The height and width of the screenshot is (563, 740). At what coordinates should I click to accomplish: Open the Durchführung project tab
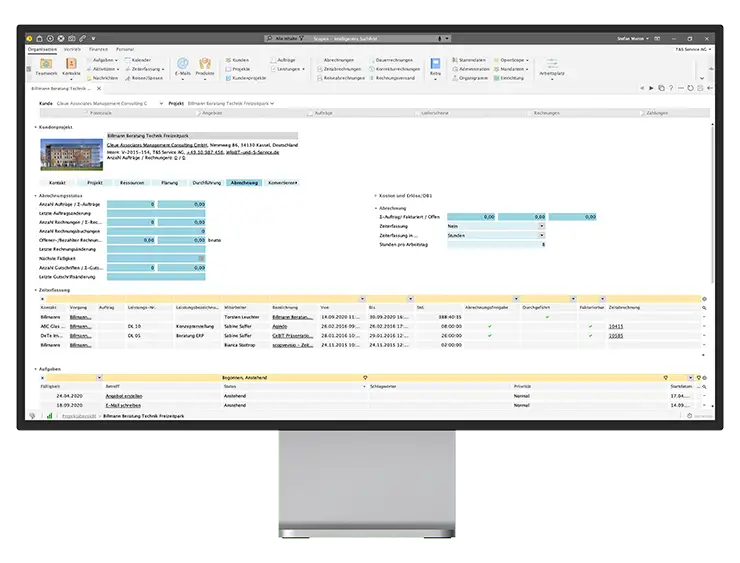[x=207, y=183]
